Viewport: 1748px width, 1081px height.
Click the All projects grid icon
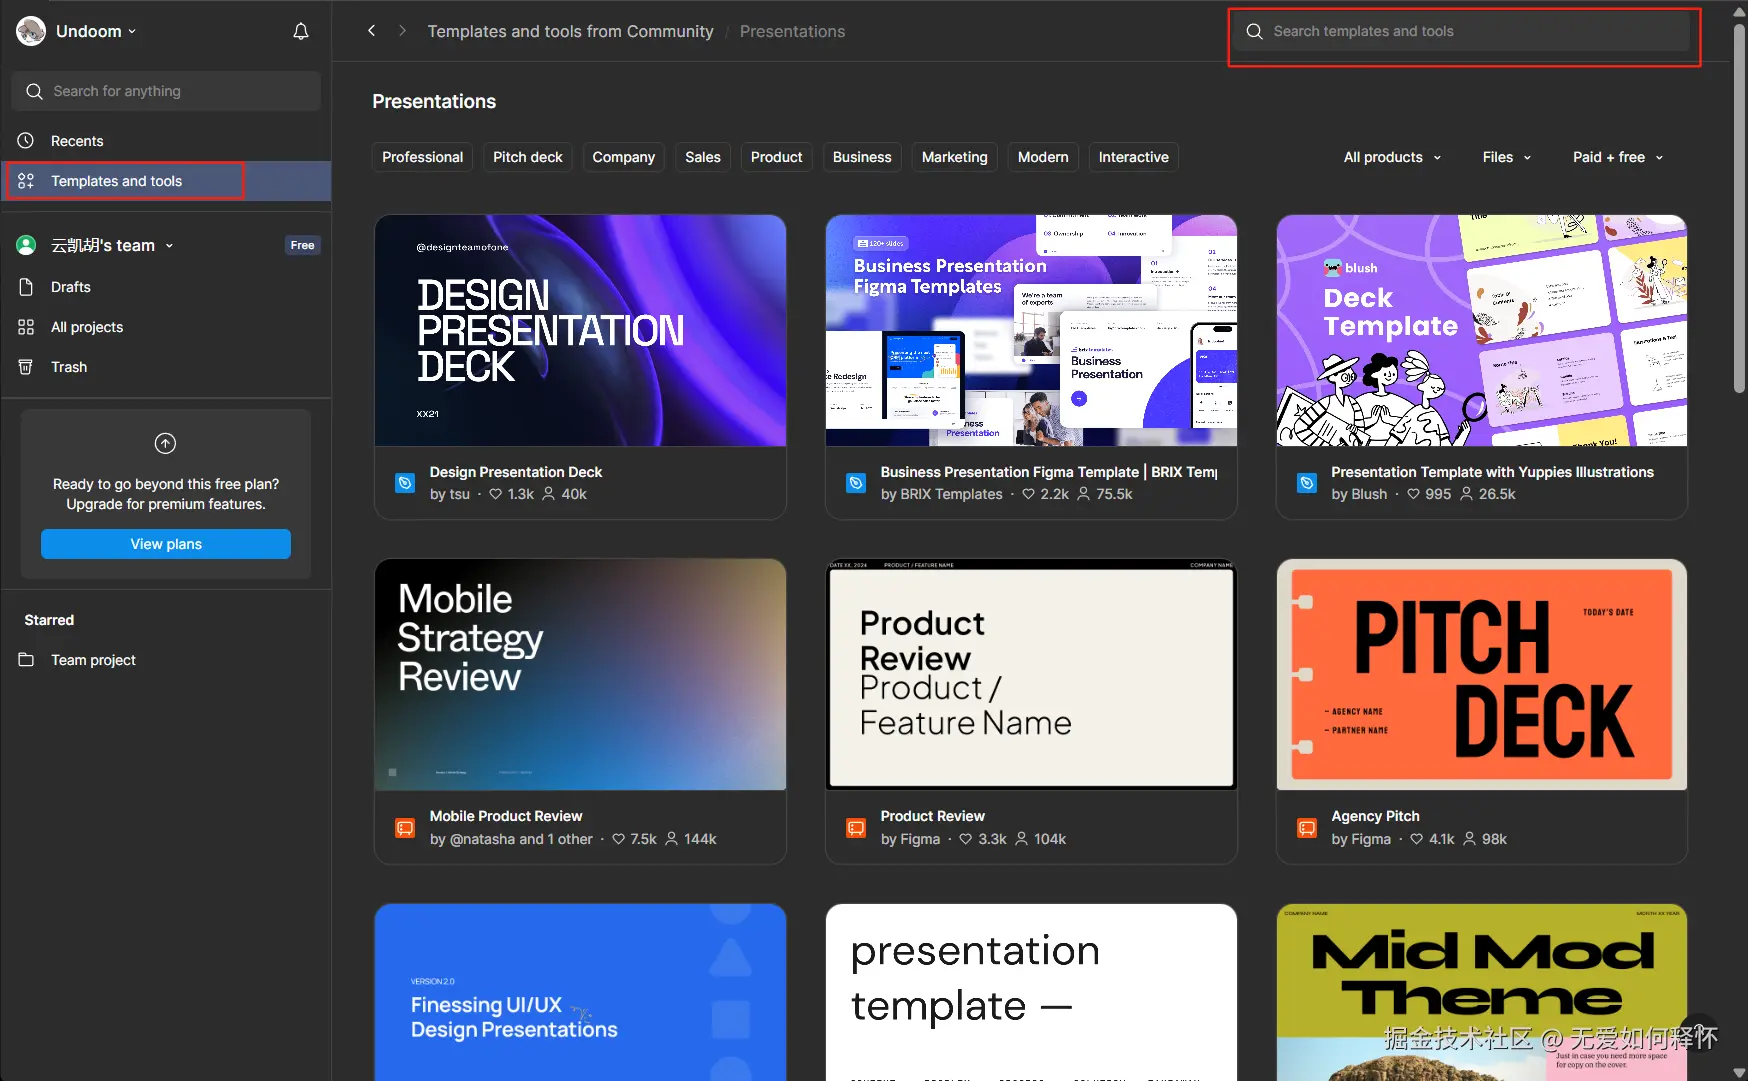point(26,327)
